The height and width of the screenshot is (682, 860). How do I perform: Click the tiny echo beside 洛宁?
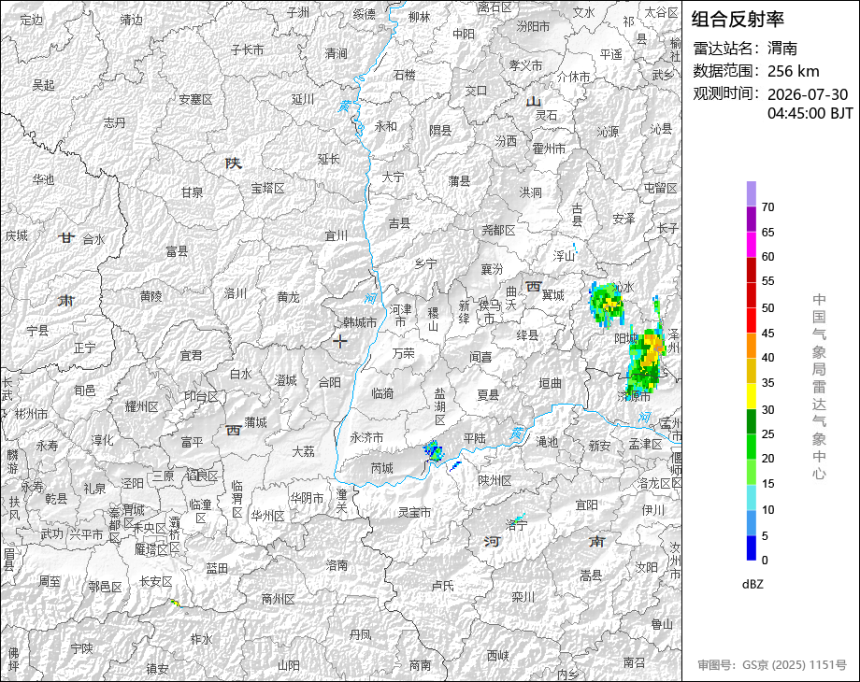coord(519,517)
